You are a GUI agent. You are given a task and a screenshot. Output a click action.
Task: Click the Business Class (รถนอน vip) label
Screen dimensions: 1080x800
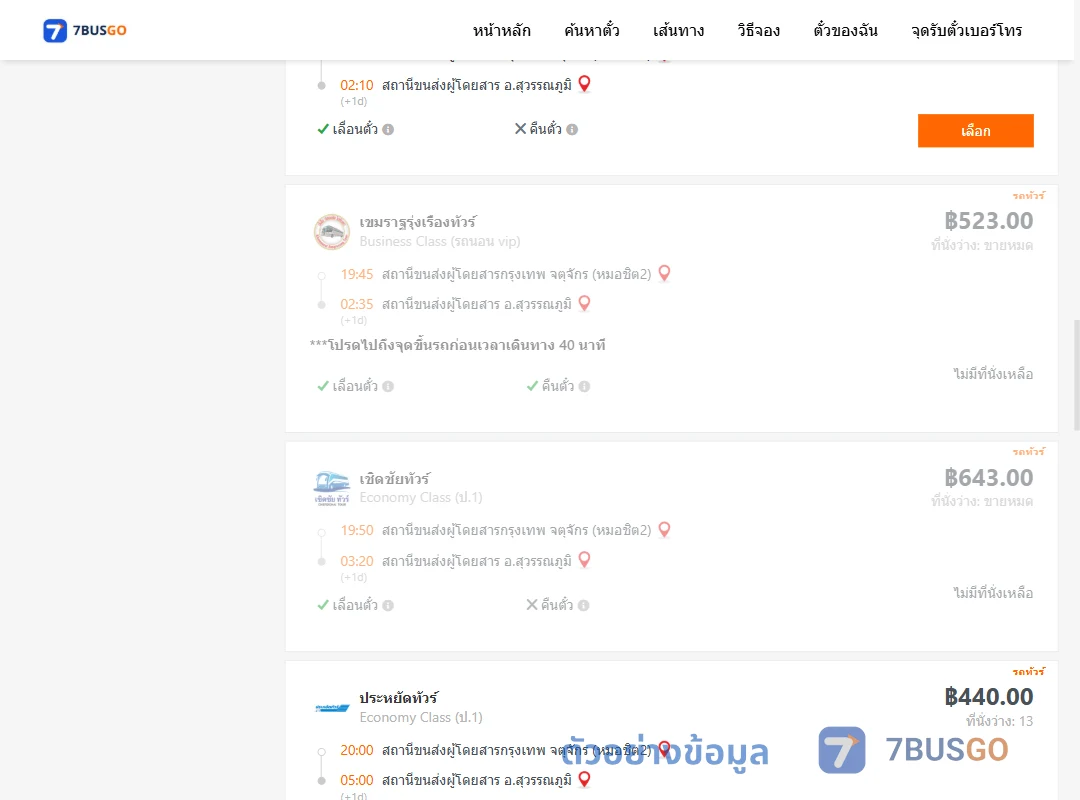coord(440,241)
